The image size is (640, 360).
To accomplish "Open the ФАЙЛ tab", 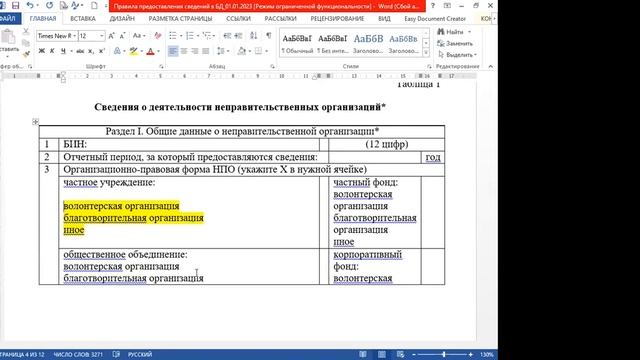I will (x=9, y=19).
